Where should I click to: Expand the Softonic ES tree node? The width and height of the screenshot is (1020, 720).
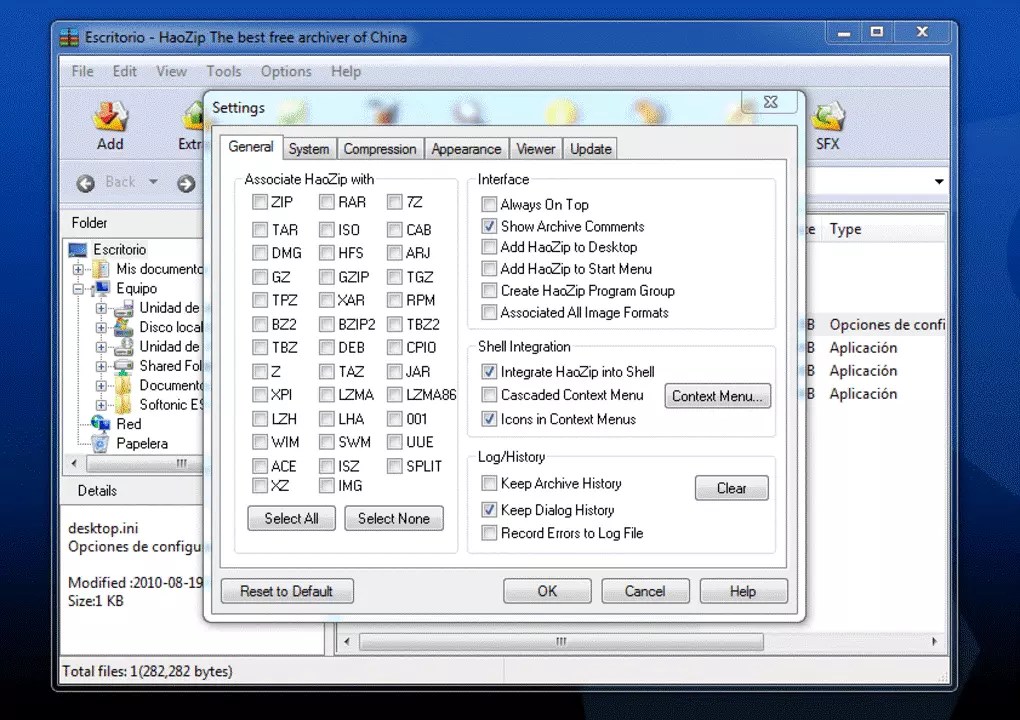click(101, 405)
